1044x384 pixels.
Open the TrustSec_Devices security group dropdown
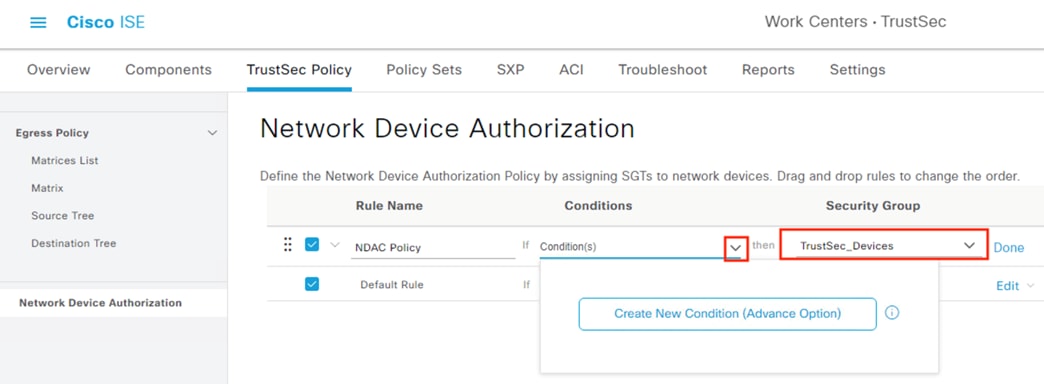pyautogui.click(x=884, y=246)
